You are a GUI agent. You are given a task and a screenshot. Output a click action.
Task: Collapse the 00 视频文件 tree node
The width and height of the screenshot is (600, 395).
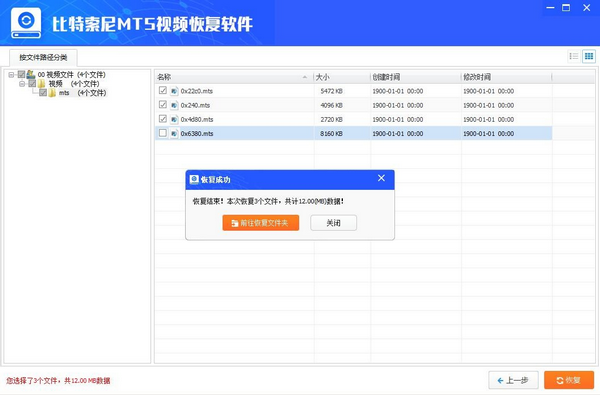tap(11, 75)
